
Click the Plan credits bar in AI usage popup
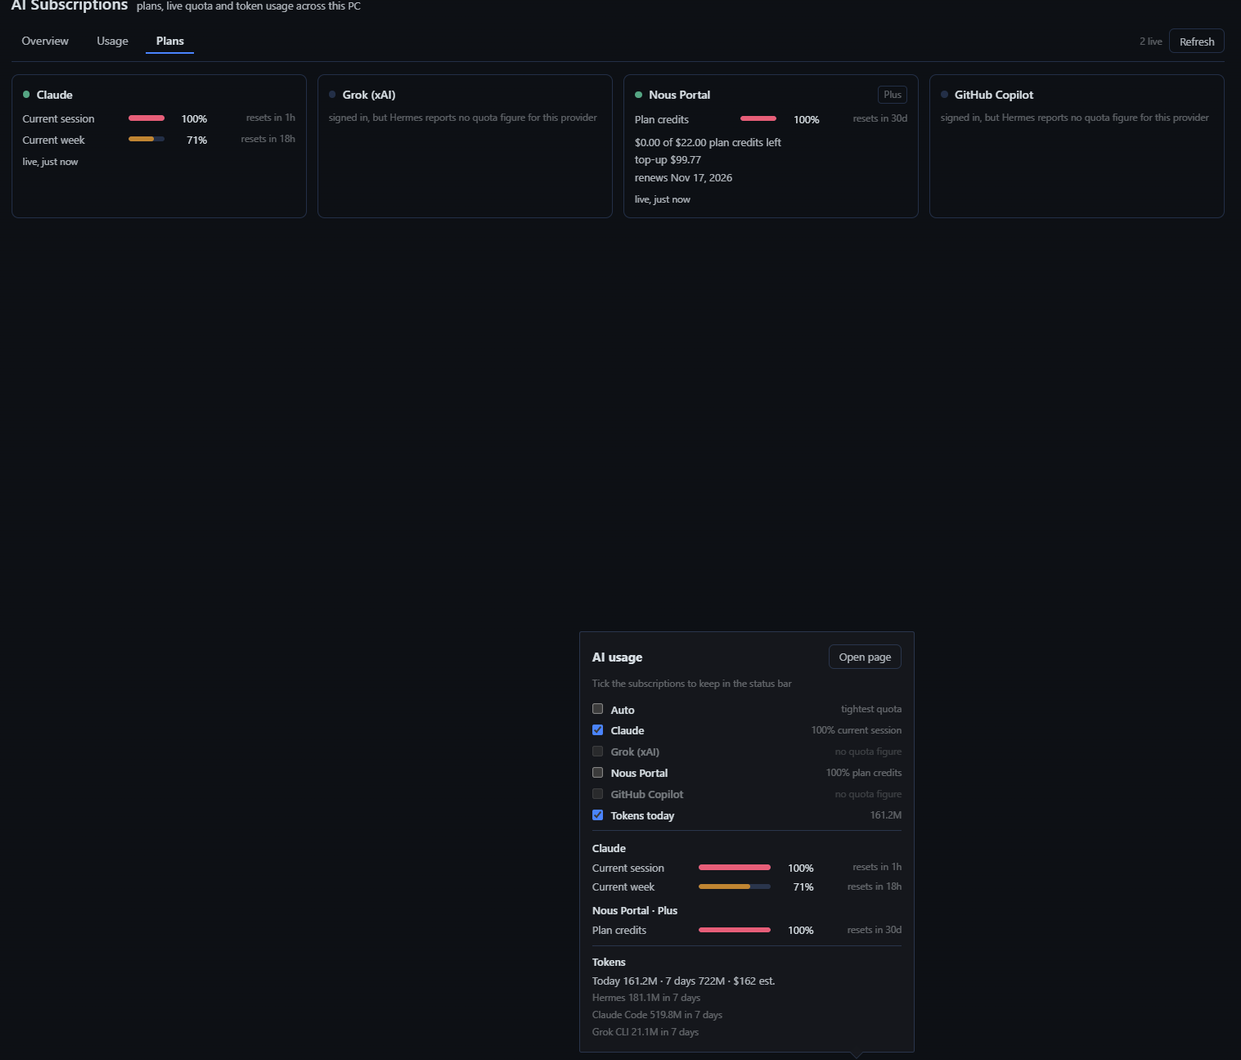pyautogui.click(x=734, y=930)
